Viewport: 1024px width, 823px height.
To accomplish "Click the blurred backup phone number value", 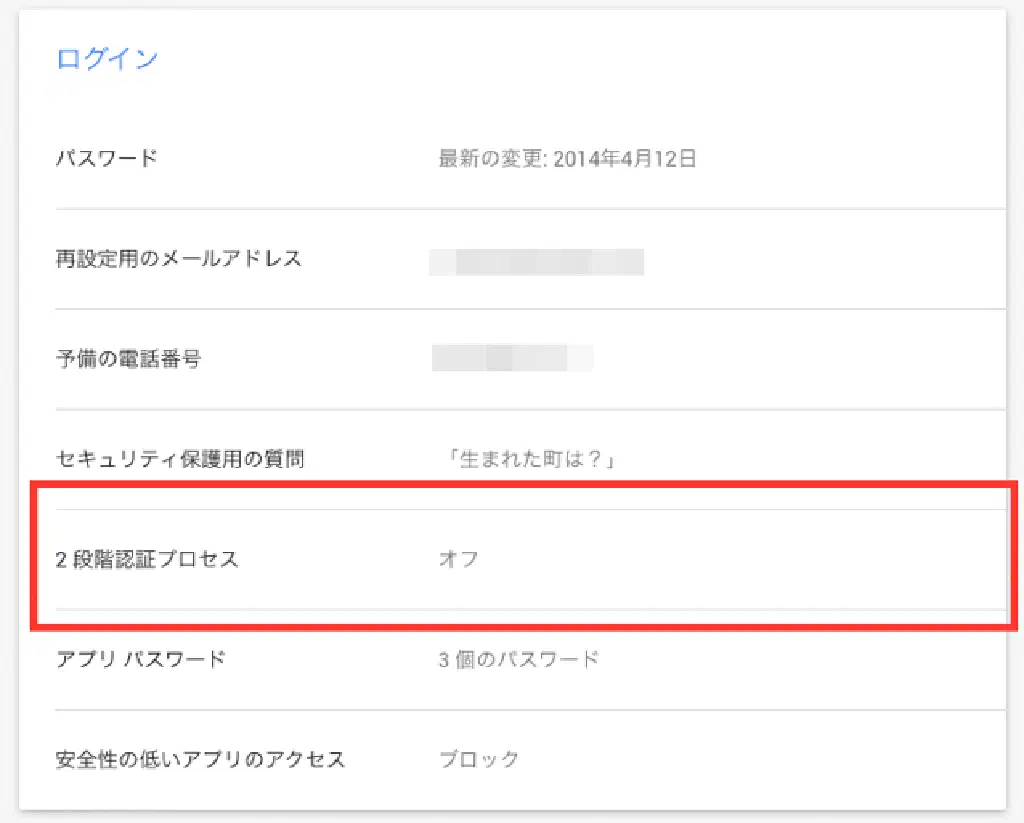I will click(512, 358).
